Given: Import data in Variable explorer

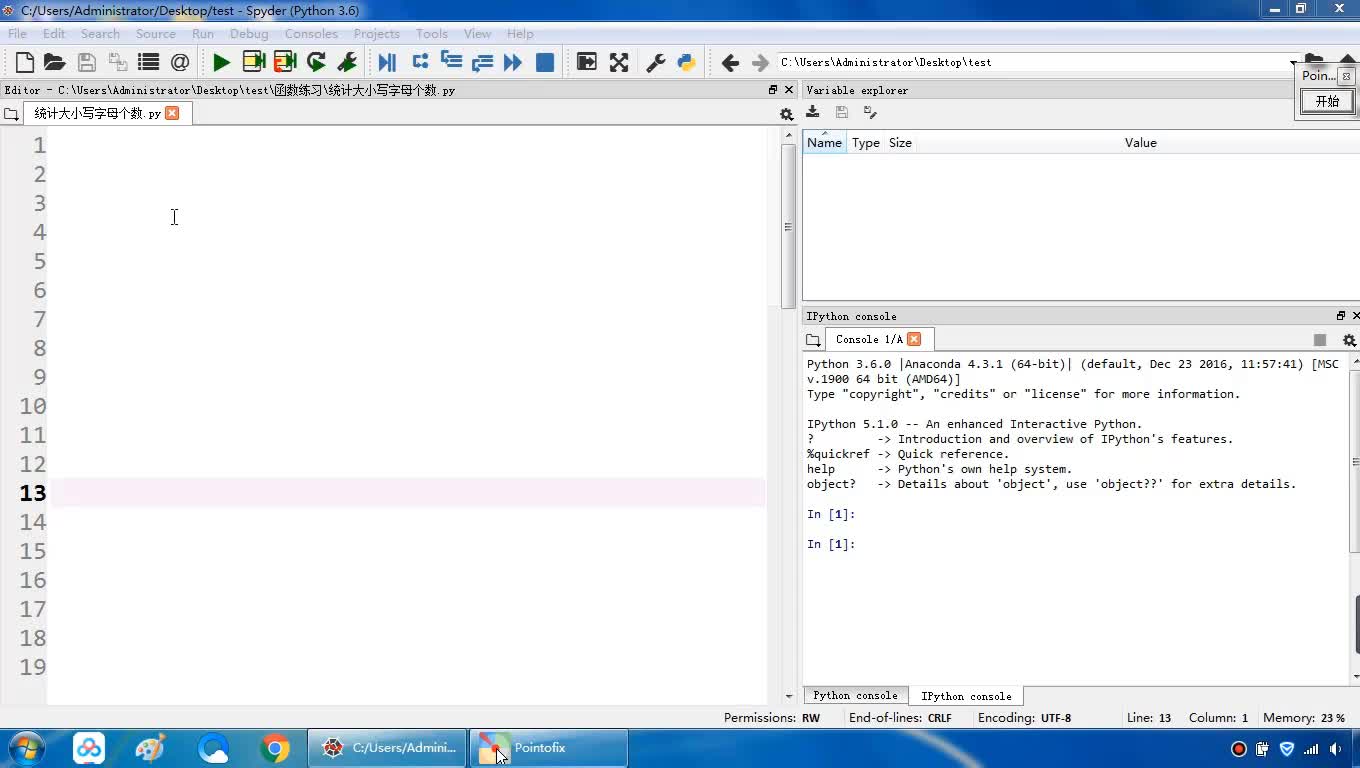Looking at the screenshot, I should point(813,113).
